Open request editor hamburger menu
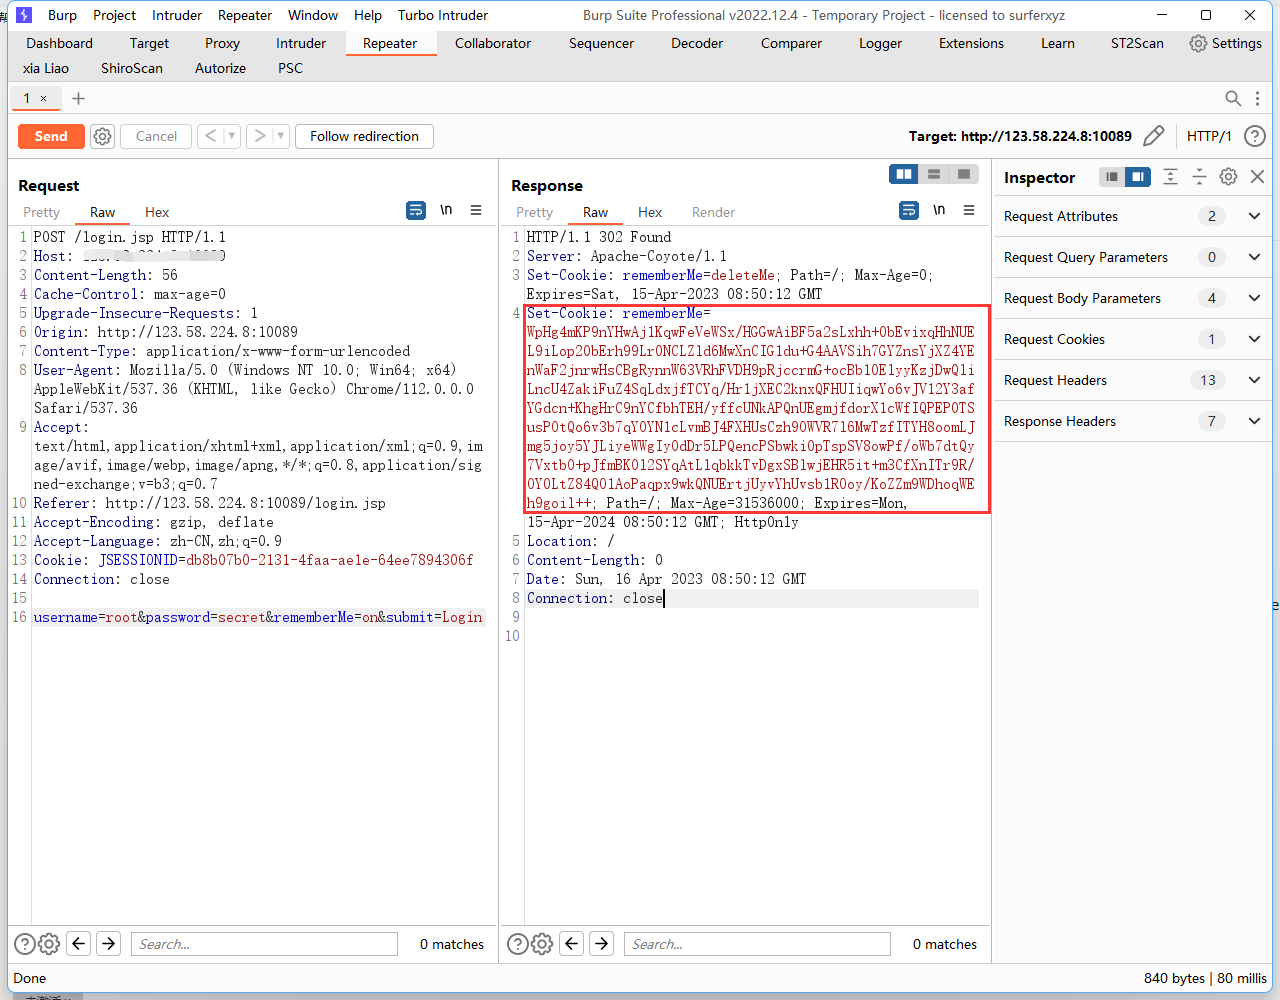 tap(476, 210)
